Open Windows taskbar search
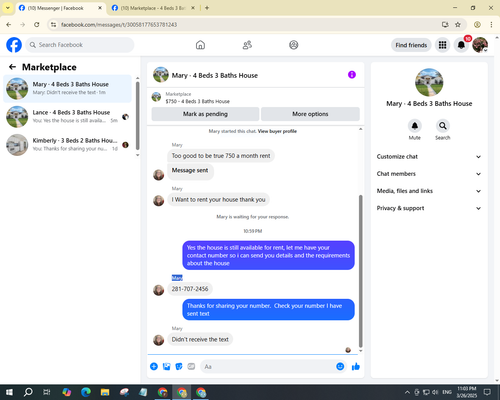This screenshot has height=400, width=500. click(28, 392)
